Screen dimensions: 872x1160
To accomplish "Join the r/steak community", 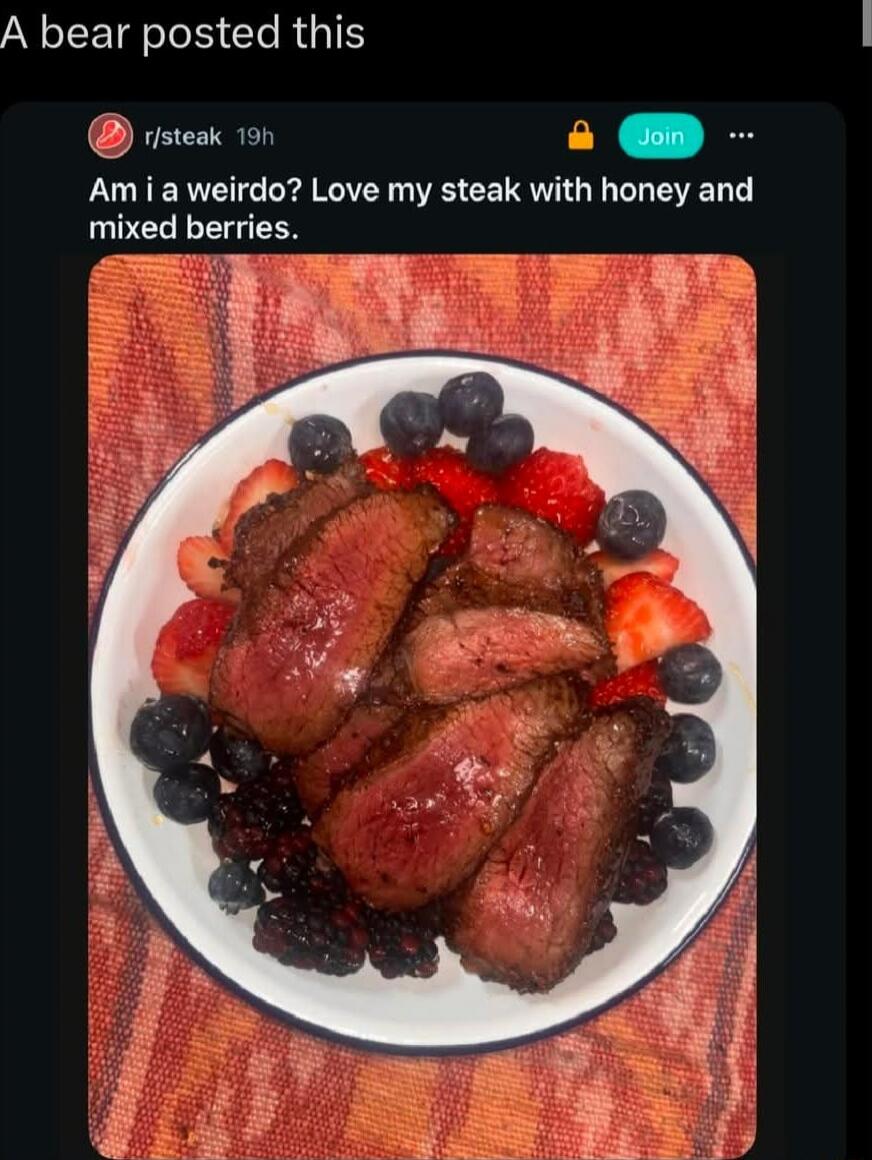I will pyautogui.click(x=661, y=136).
